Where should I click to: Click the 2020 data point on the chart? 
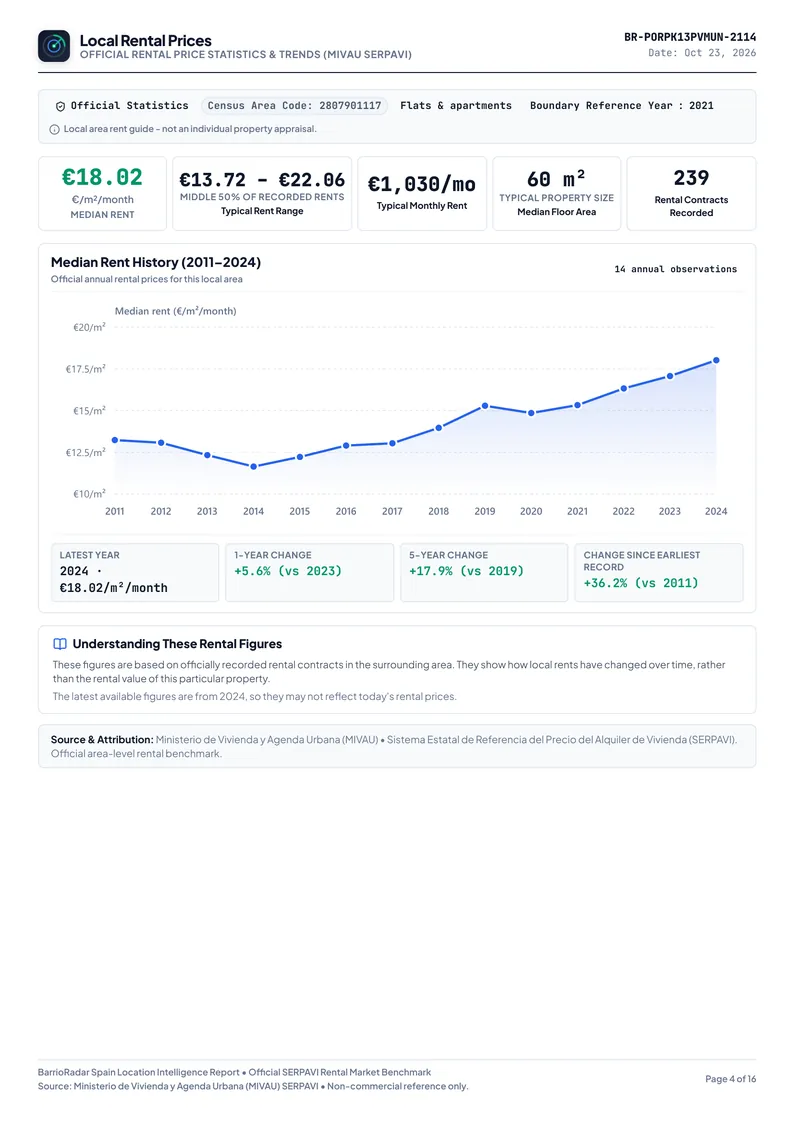531,413
